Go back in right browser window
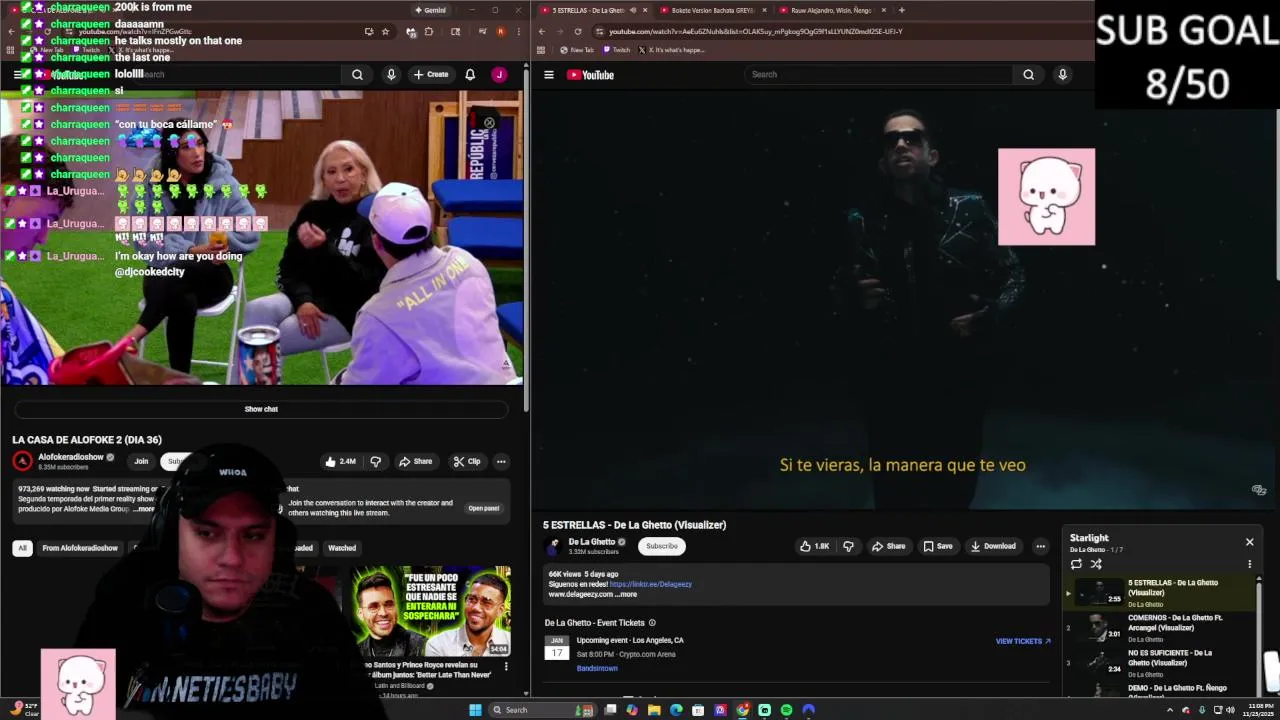This screenshot has height=720, width=1280. tap(541, 31)
